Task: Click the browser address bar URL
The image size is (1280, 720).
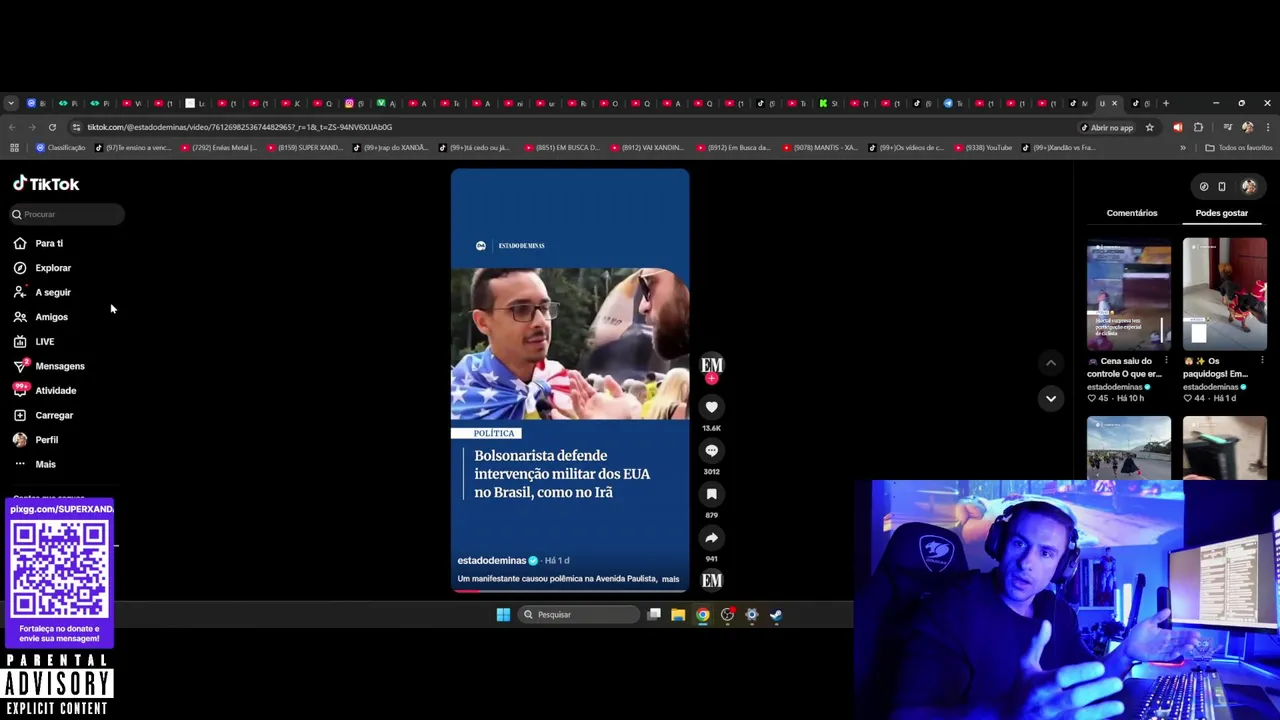Action: click(239, 127)
